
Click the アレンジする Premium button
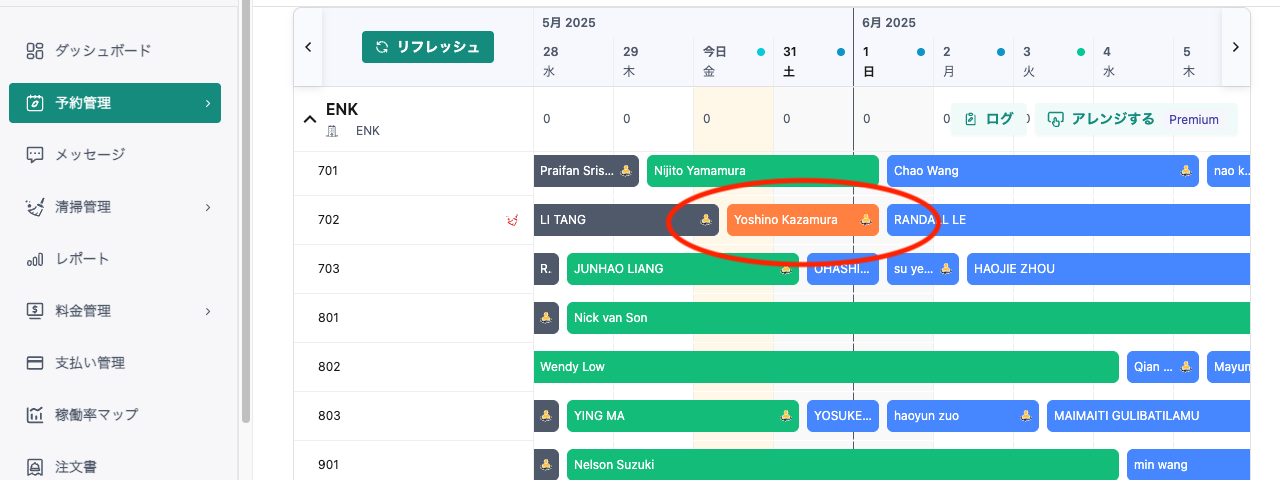click(1135, 119)
